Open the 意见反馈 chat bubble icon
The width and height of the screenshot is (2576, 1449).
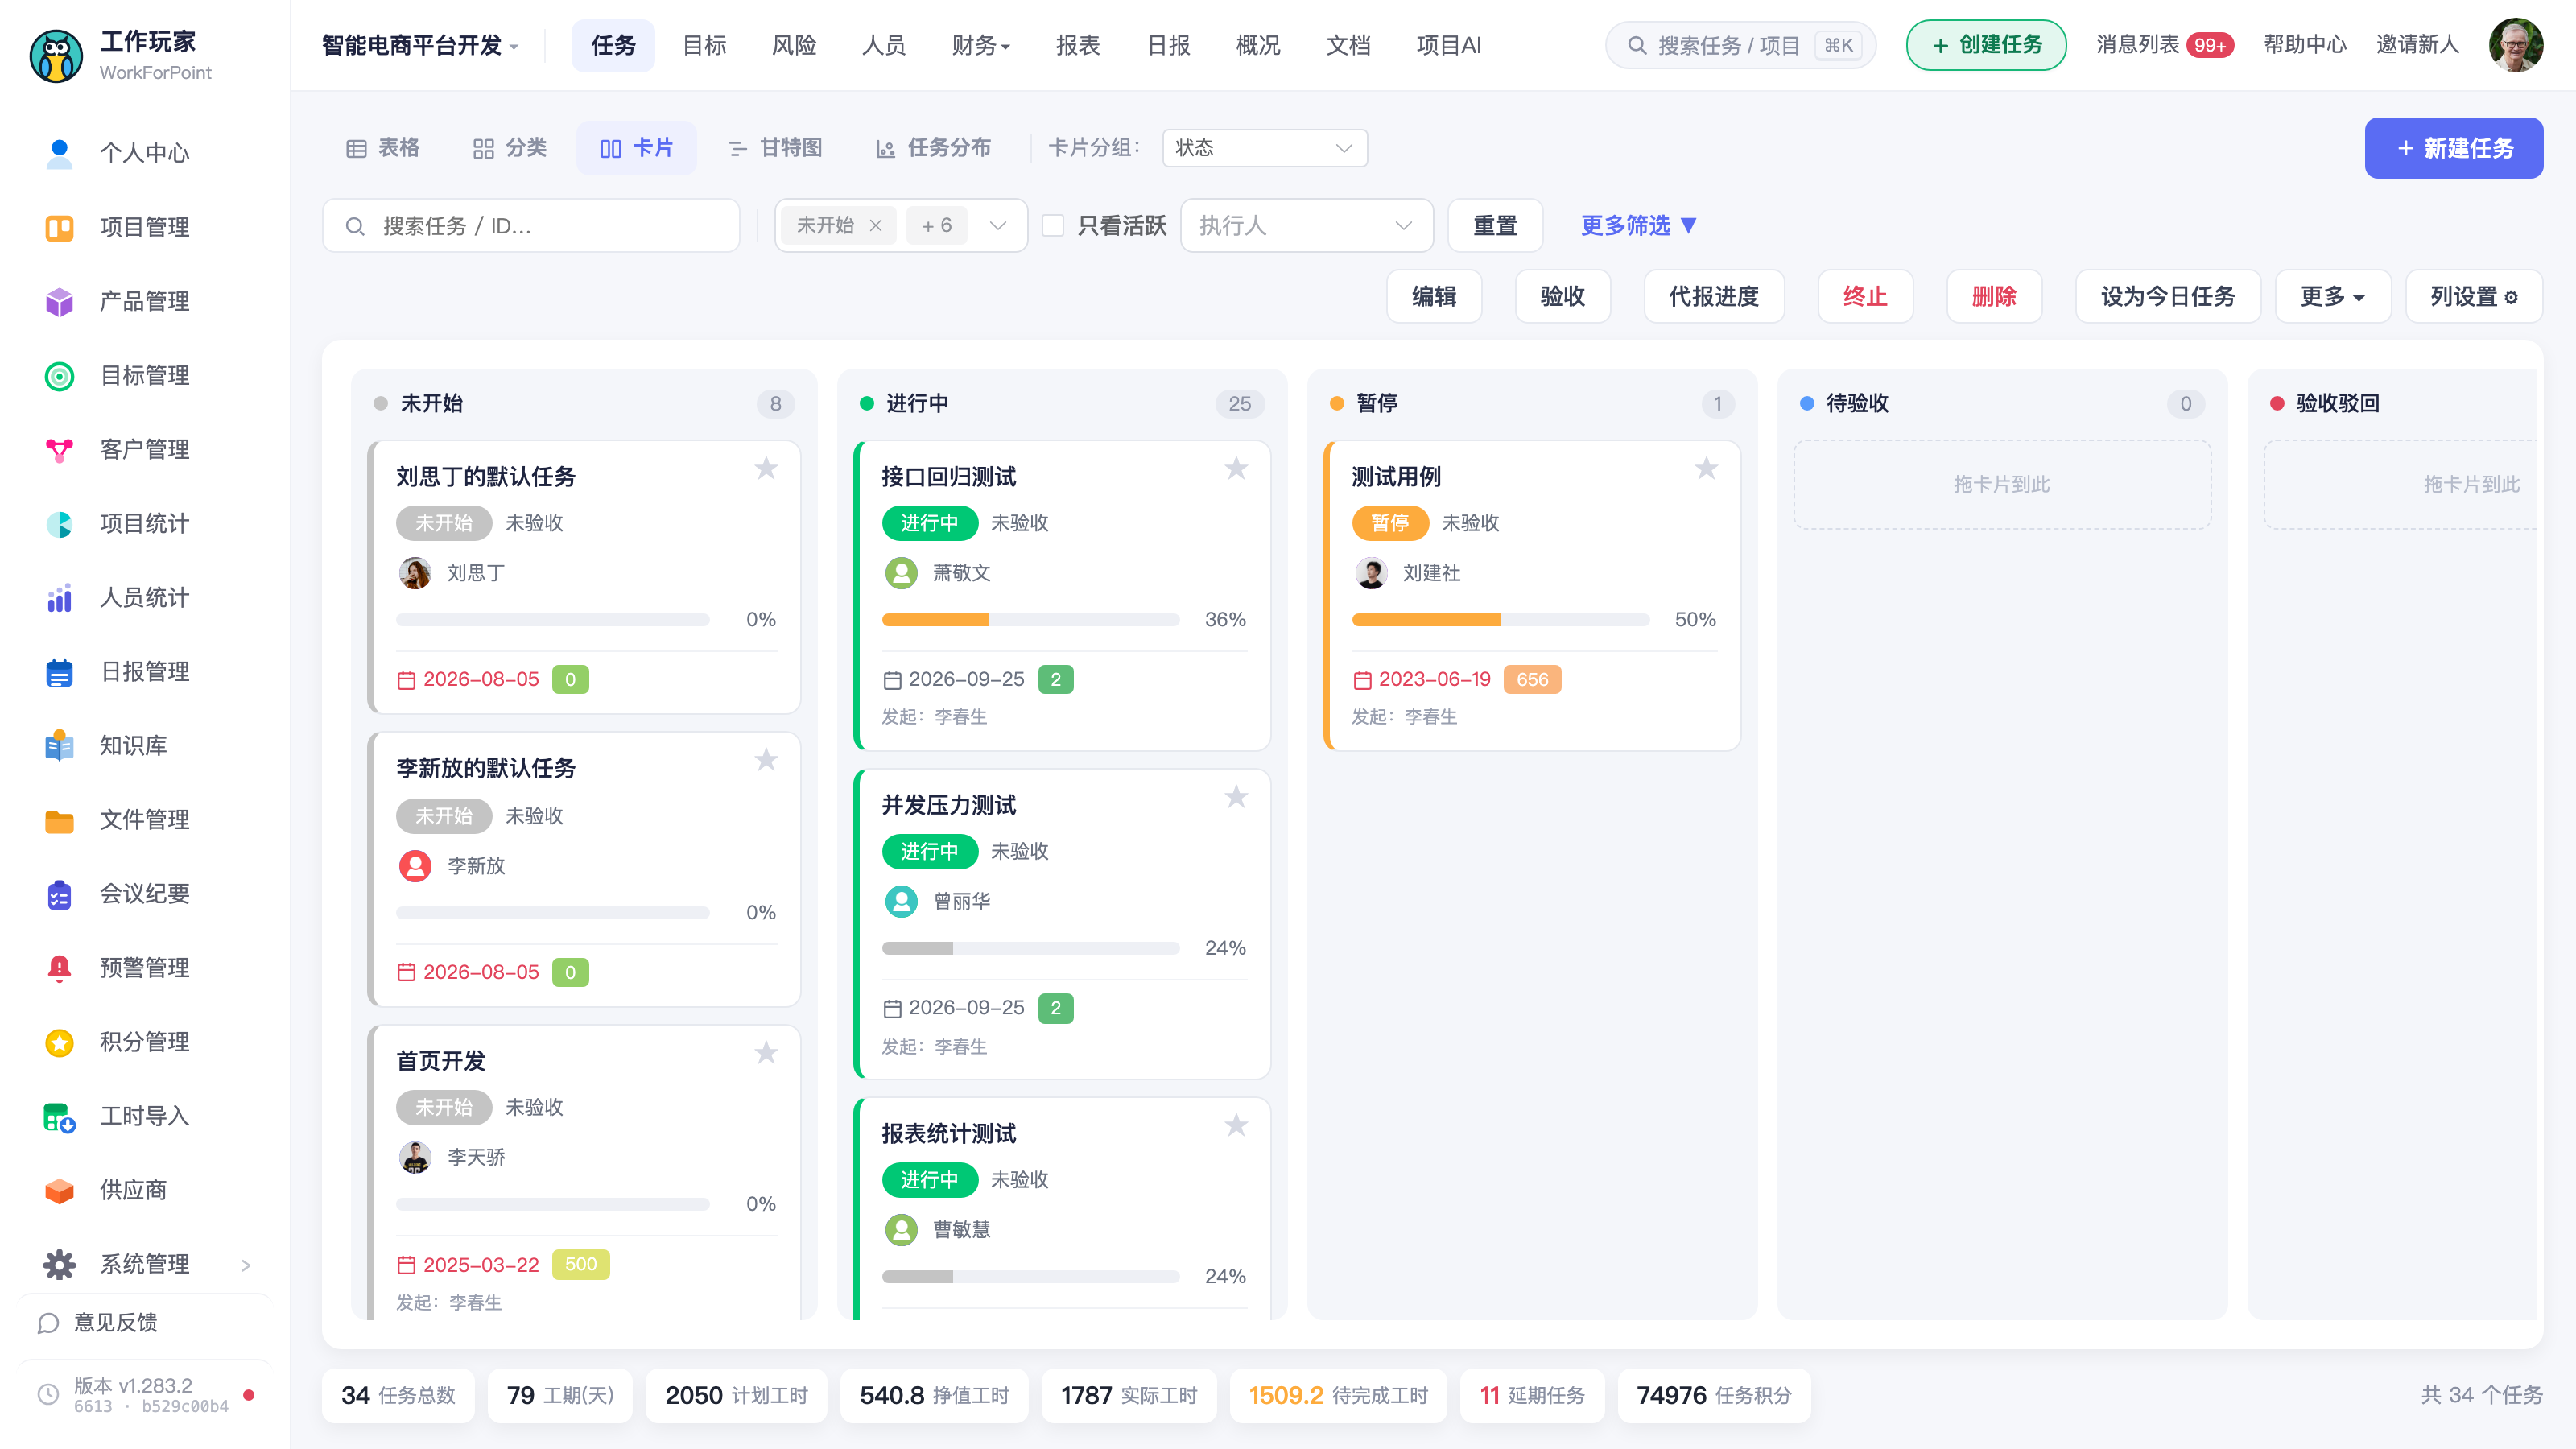coord(48,1323)
